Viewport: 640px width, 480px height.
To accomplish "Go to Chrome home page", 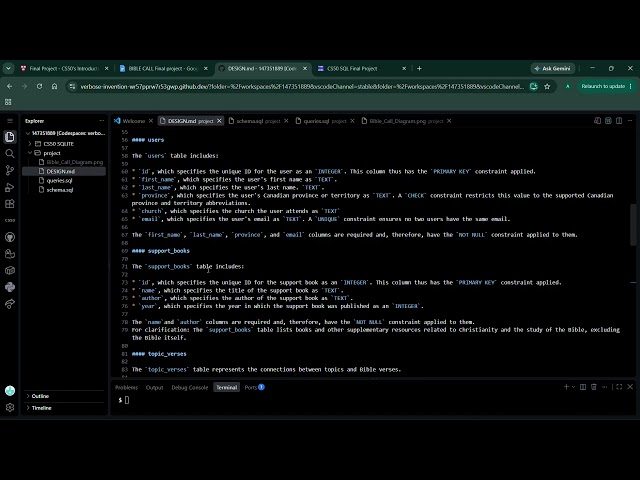I will [54, 87].
